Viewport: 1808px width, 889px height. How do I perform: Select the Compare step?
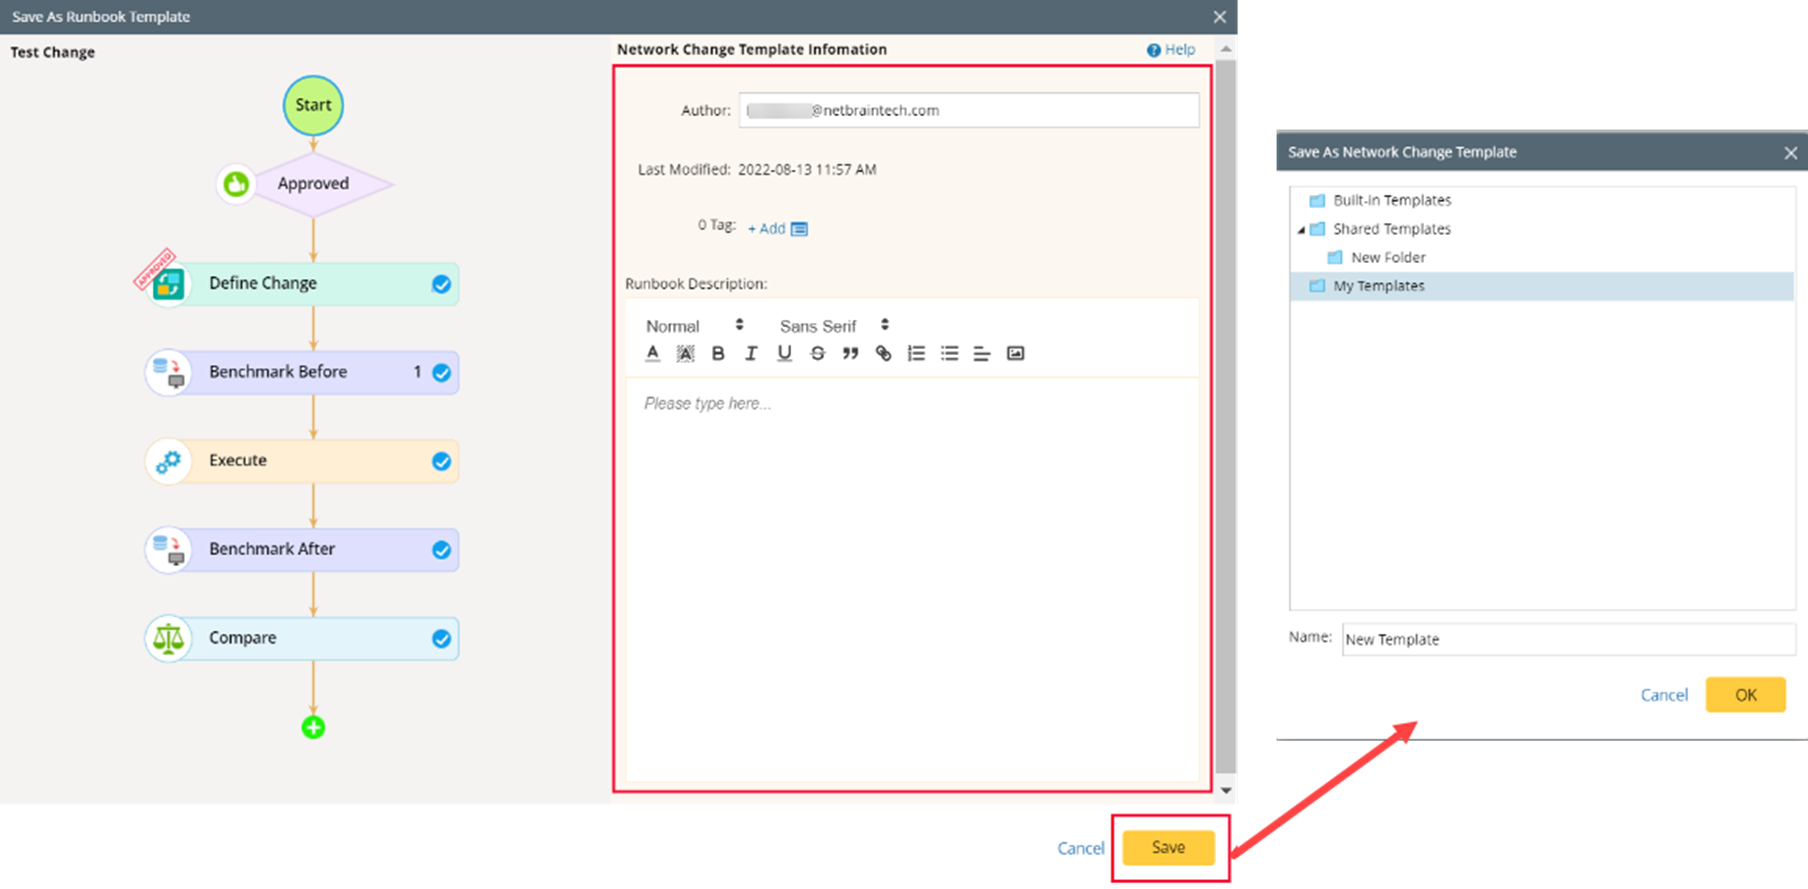[303, 638]
